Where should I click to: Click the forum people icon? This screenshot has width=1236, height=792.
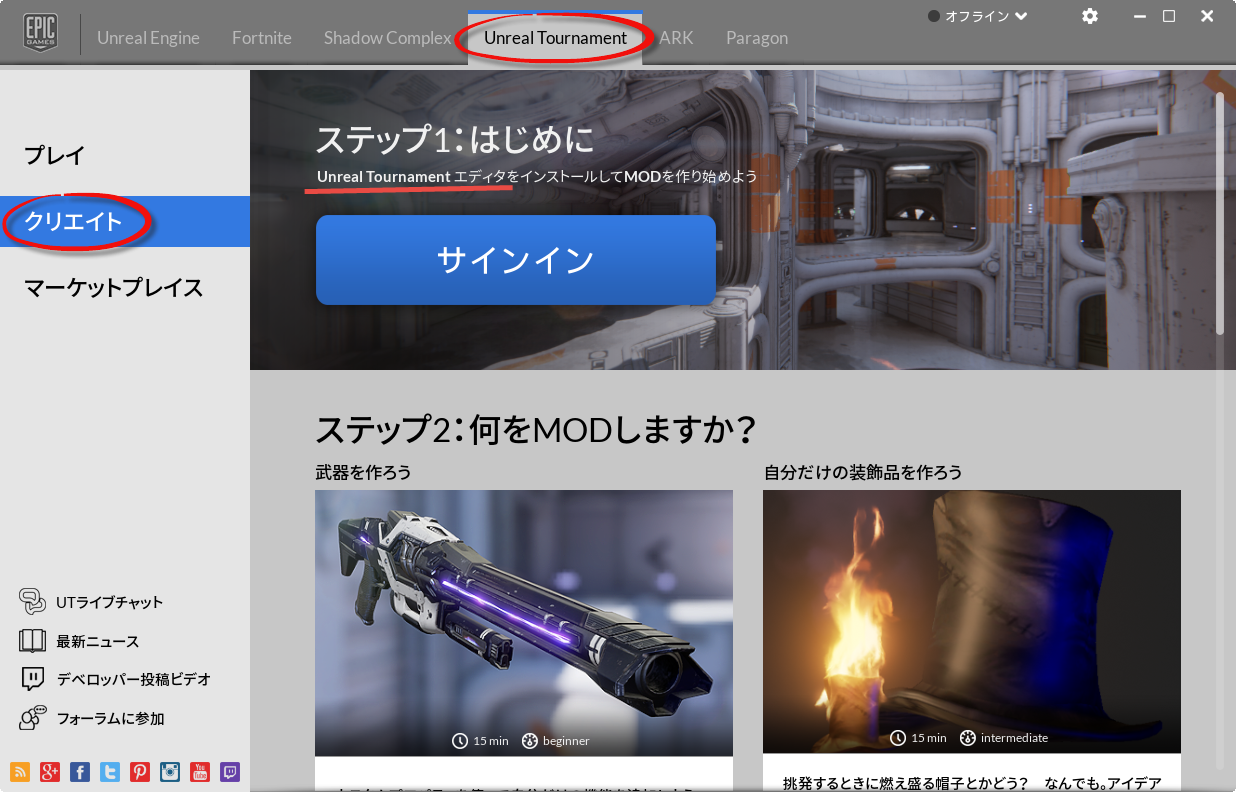pos(33,718)
